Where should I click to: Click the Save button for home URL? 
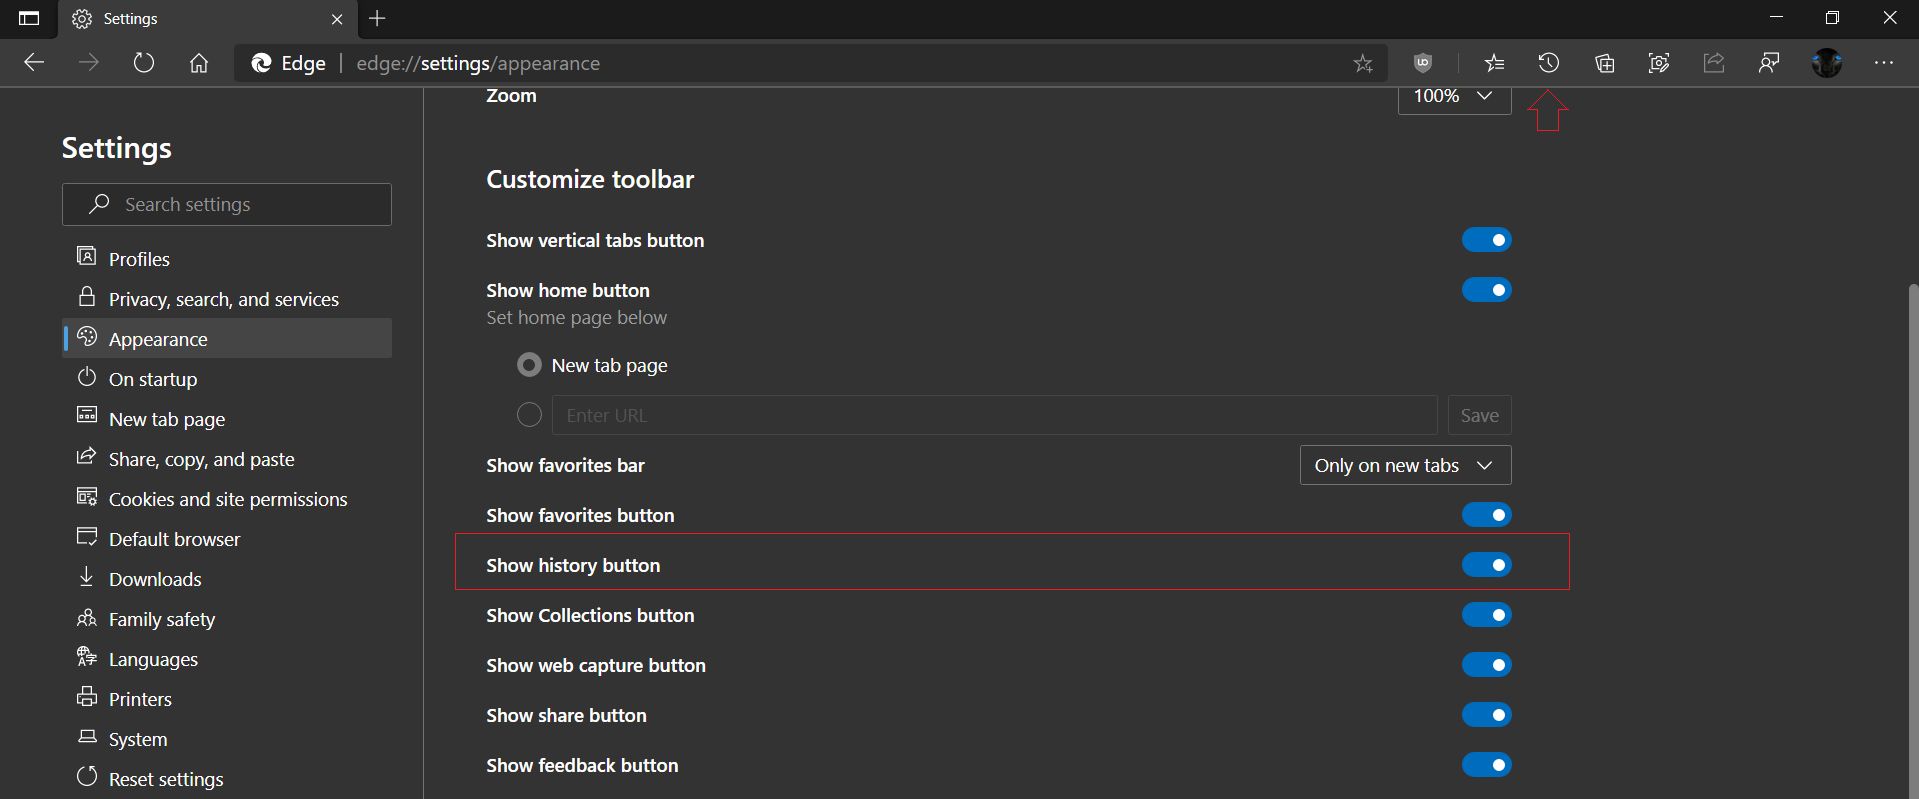1479,415
